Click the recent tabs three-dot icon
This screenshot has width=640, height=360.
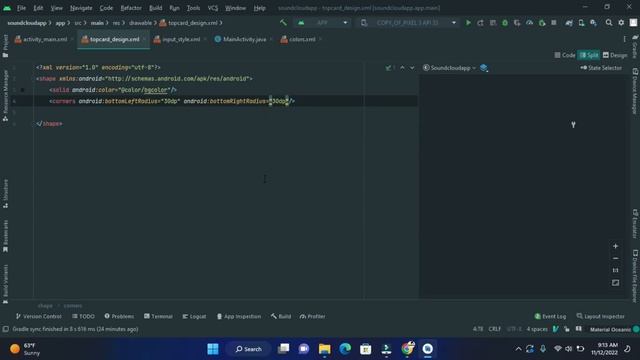pyautogui.click(x=624, y=39)
